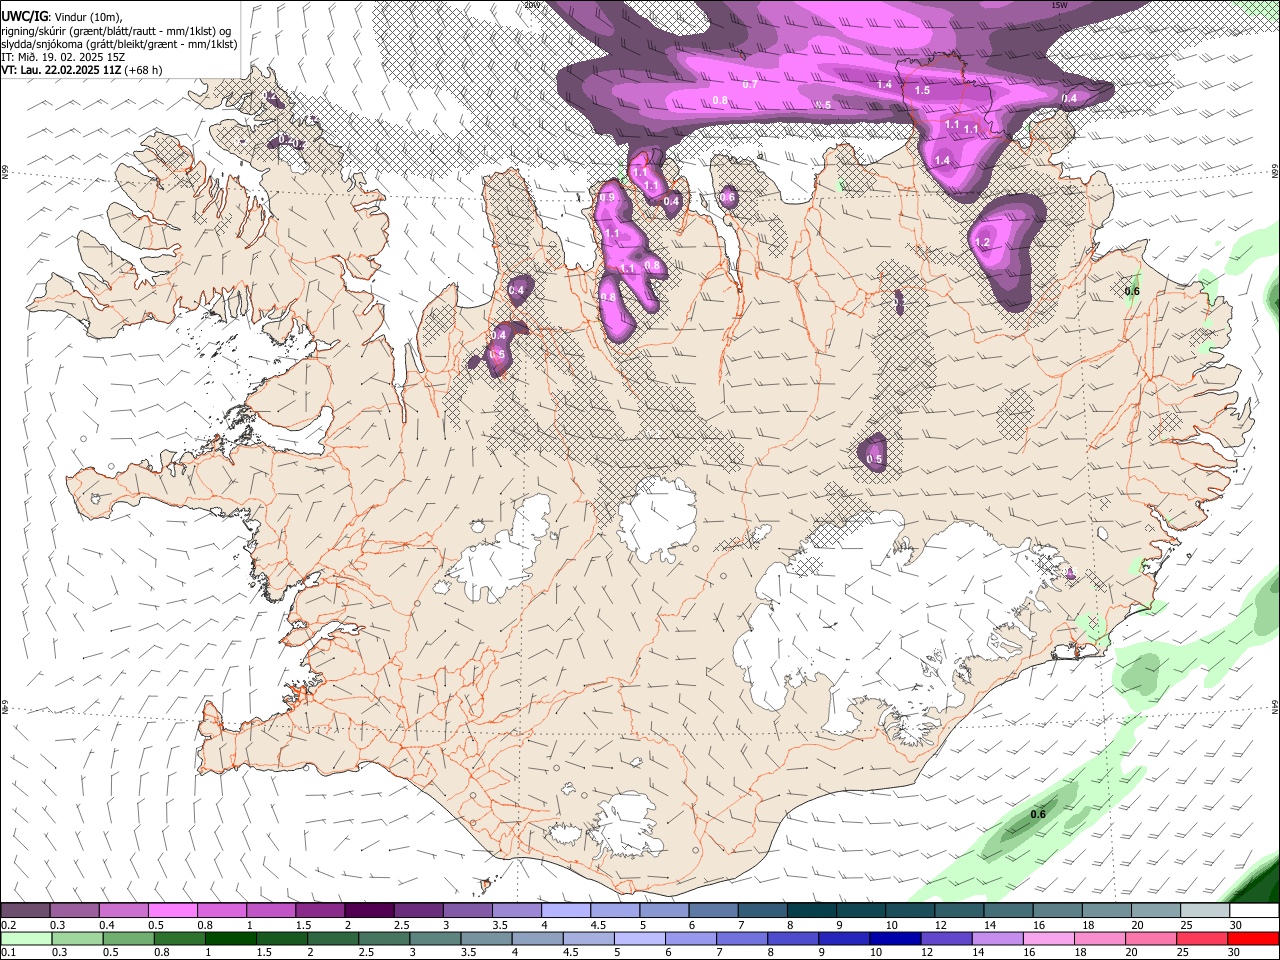
Task: Click the 0.1 label on the green scale
Action: click(x=8, y=952)
